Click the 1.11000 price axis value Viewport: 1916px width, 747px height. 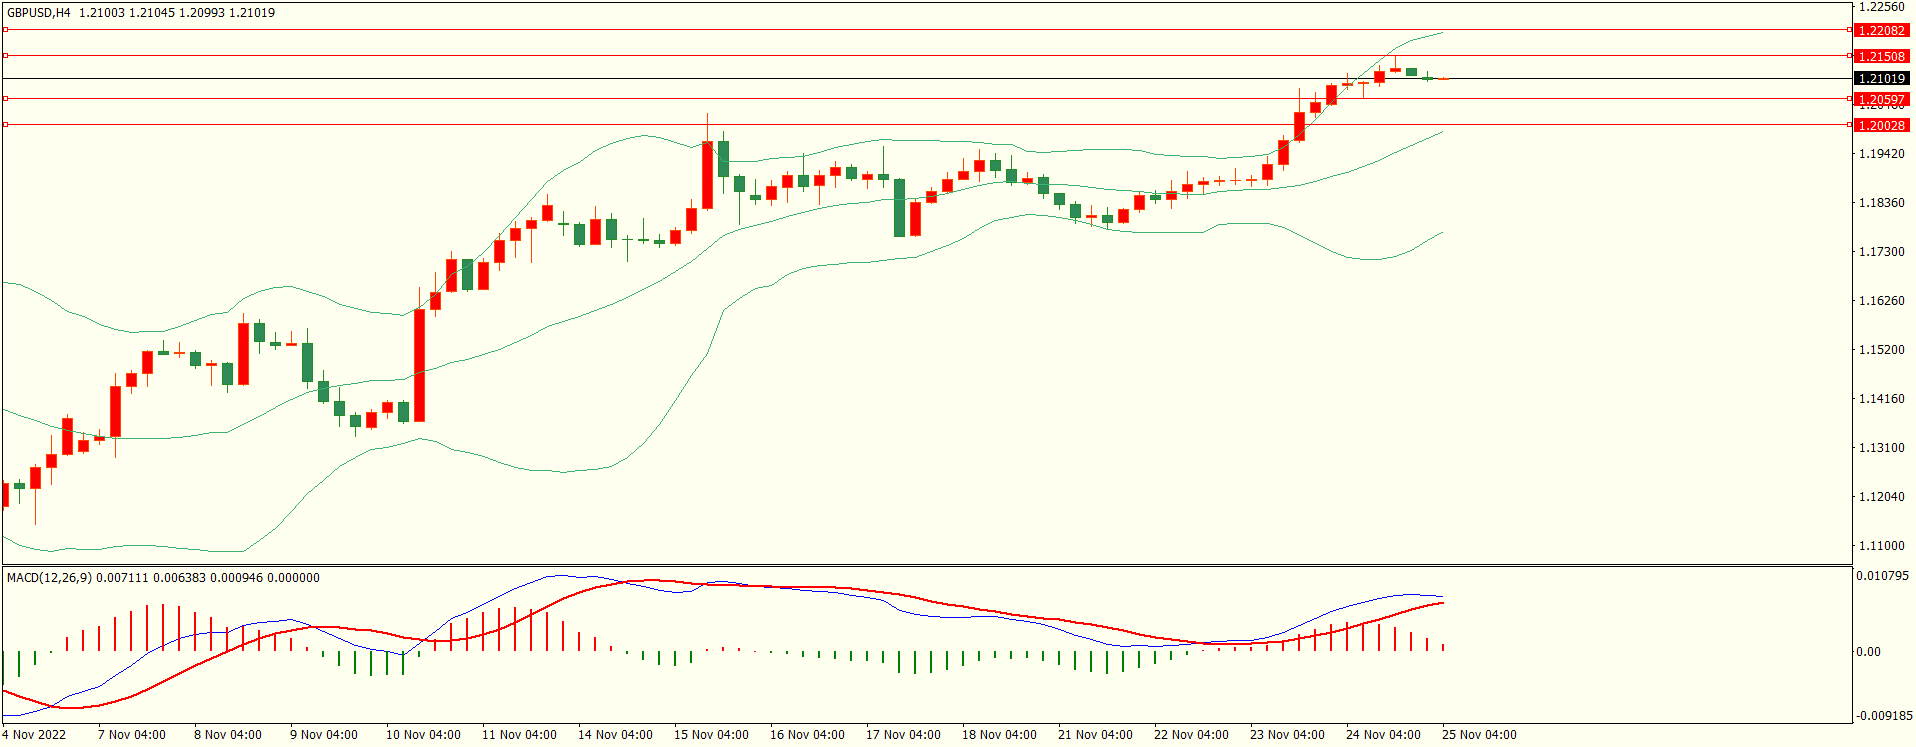pyautogui.click(x=1881, y=546)
